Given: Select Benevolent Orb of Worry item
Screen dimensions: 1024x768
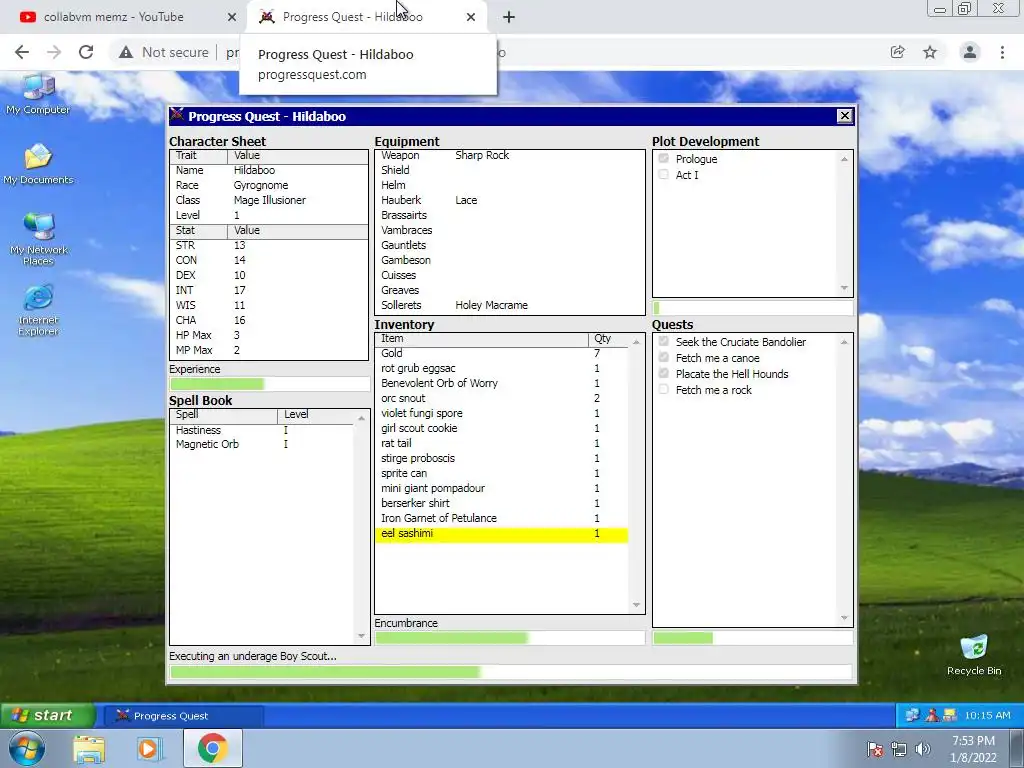Looking at the screenshot, I should [x=502, y=383].
